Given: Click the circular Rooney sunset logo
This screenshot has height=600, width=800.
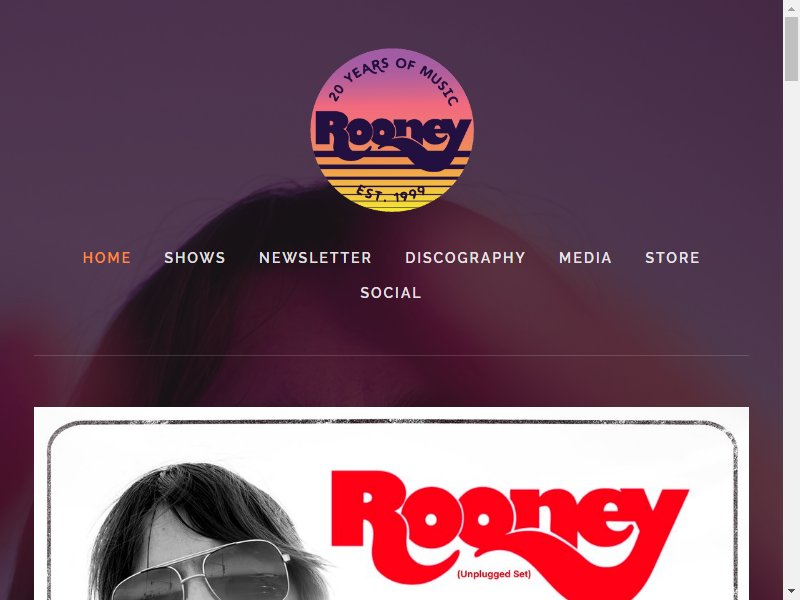Looking at the screenshot, I should [391, 130].
